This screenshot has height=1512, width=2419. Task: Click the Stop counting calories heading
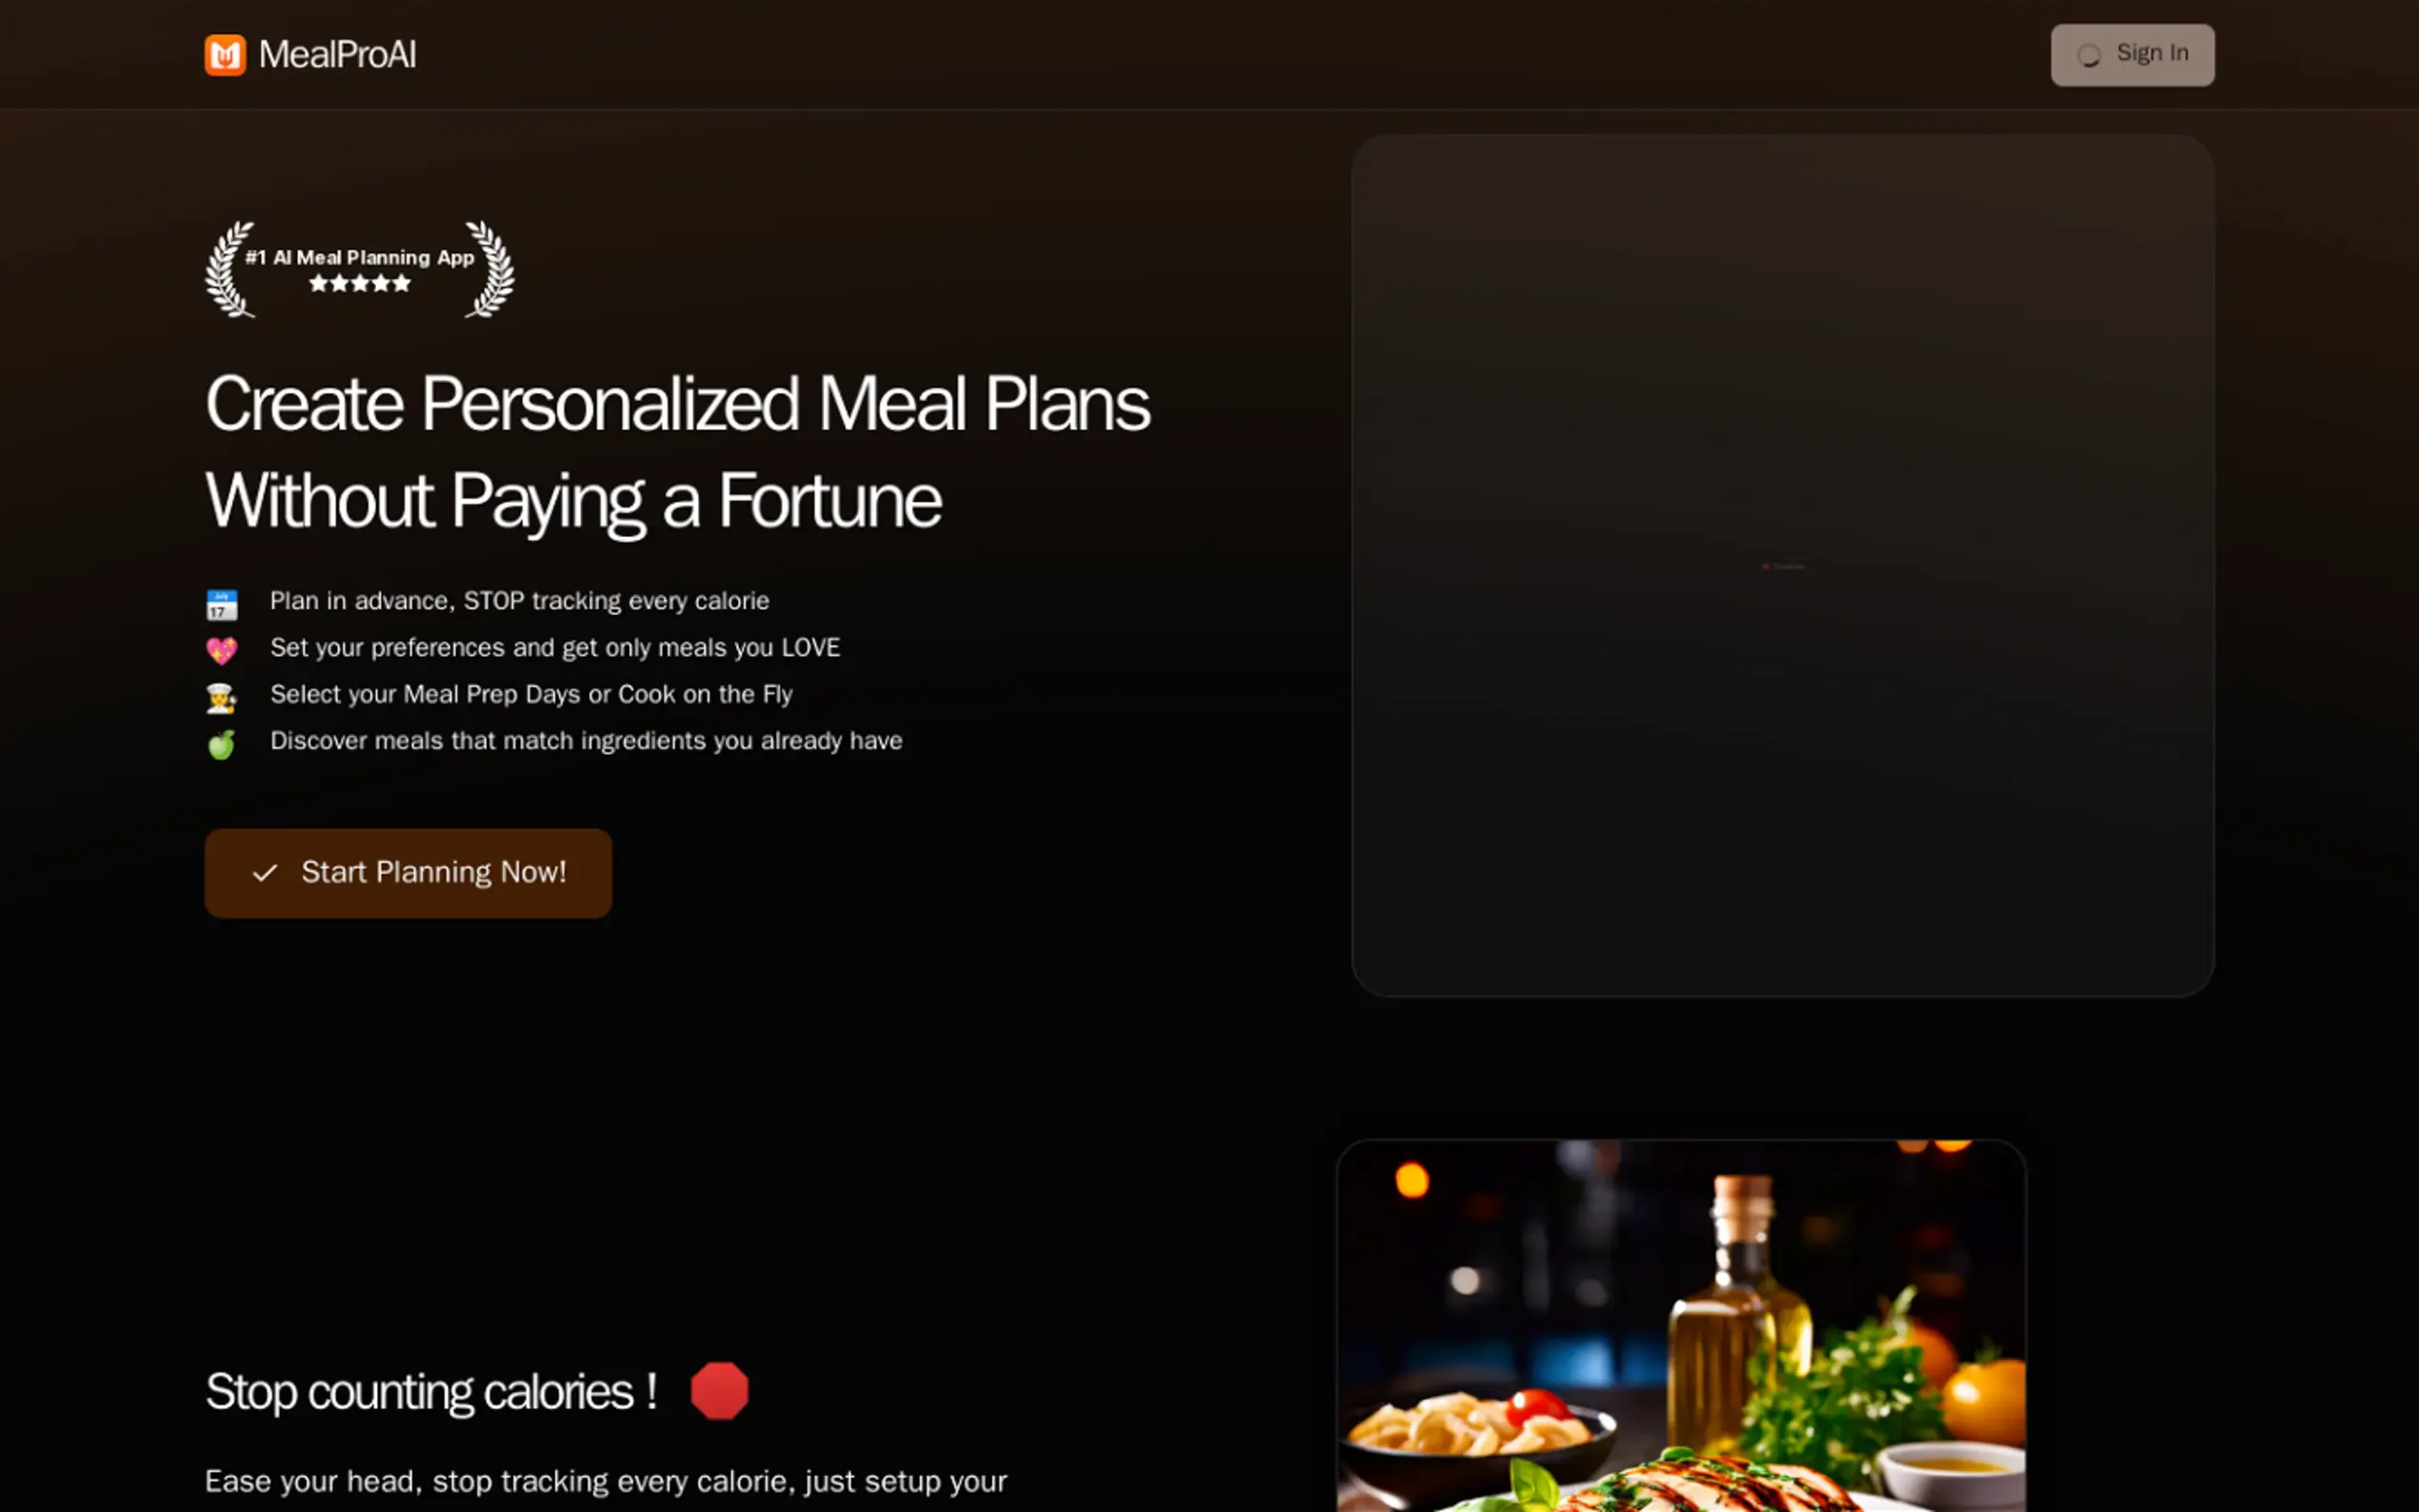tap(431, 1391)
